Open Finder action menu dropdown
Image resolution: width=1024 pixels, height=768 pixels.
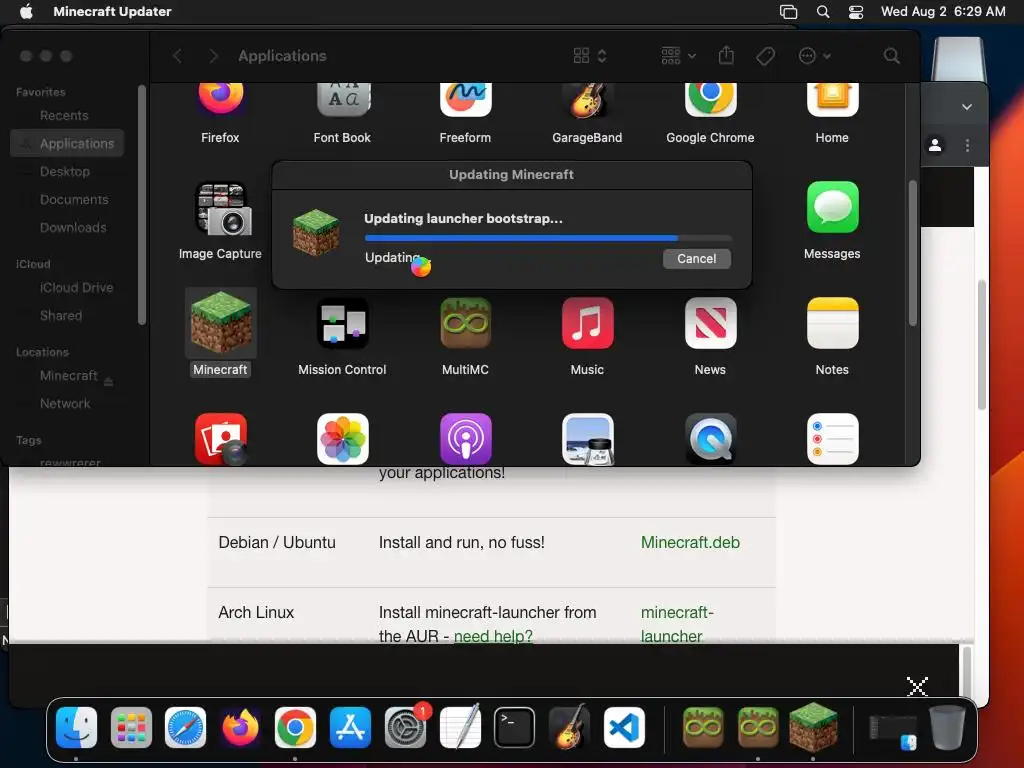coord(814,56)
